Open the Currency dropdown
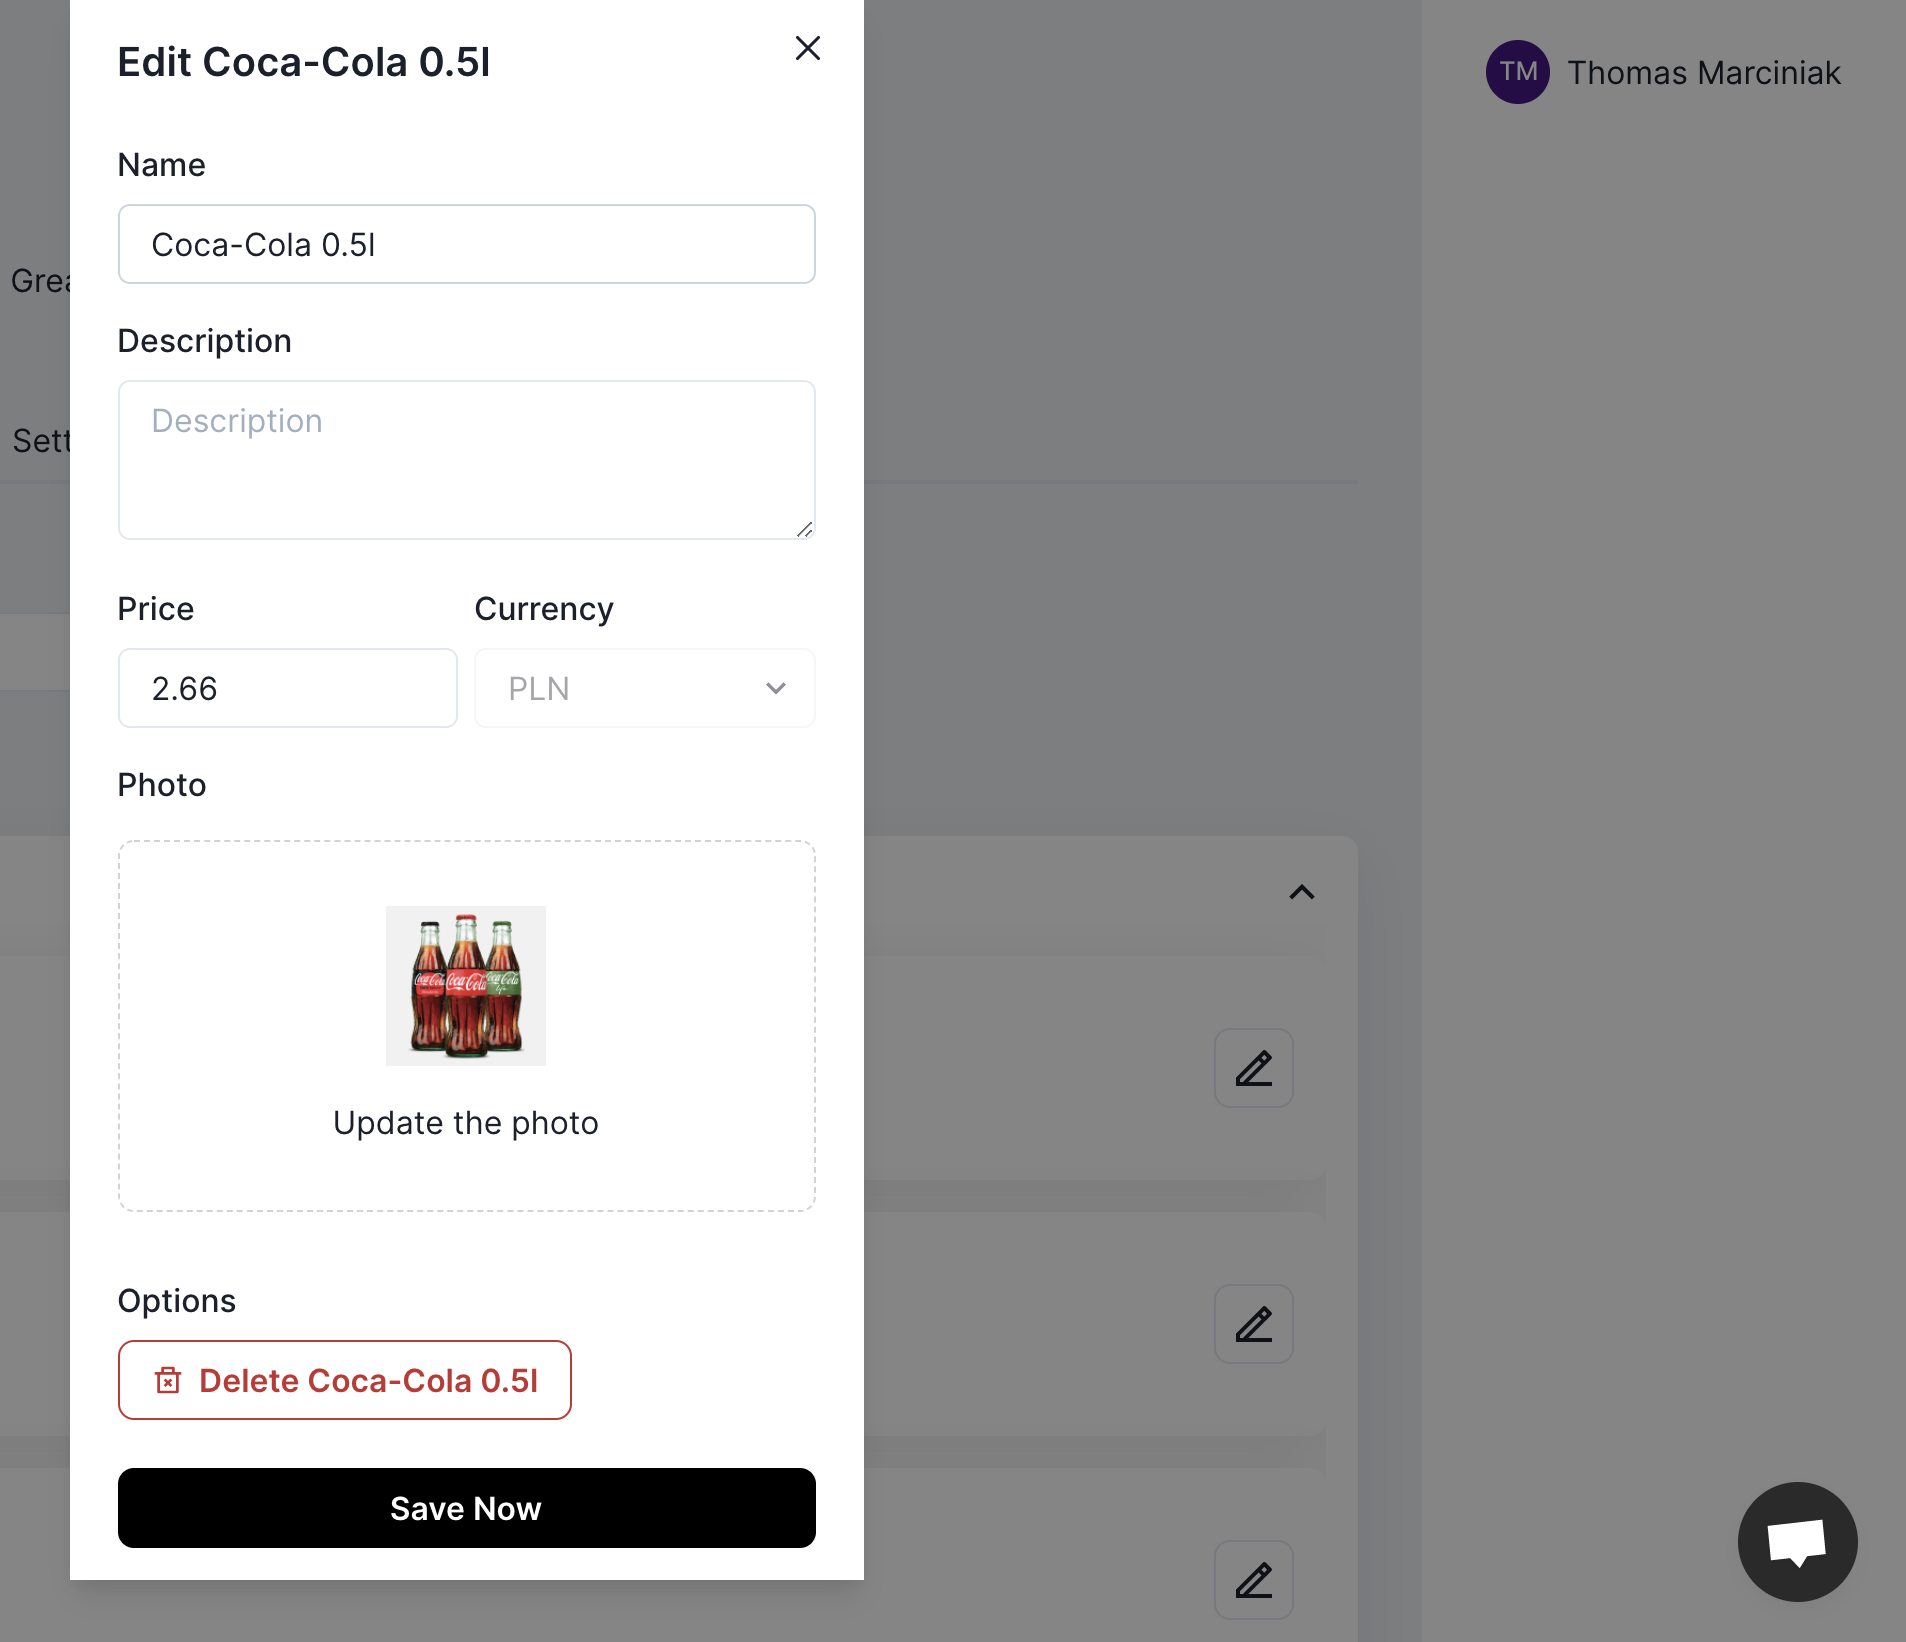Image resolution: width=1906 pixels, height=1642 pixels. coord(644,688)
